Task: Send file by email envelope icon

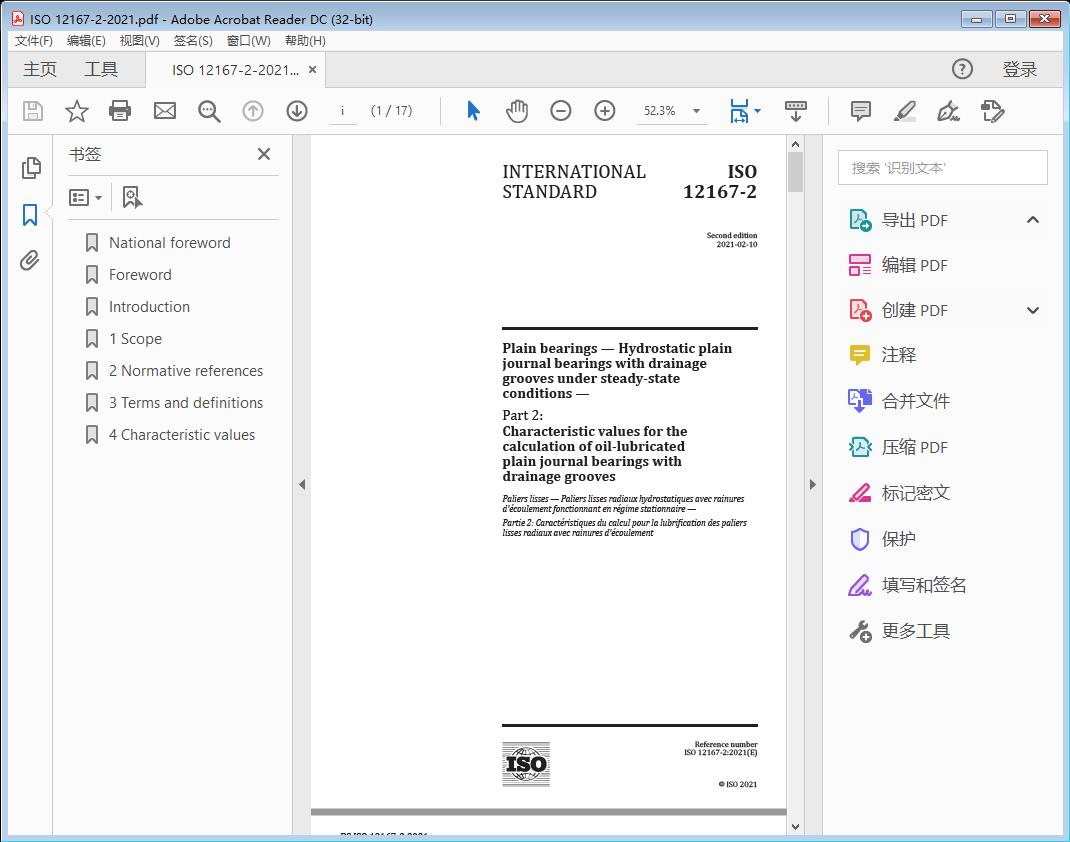Action: pos(165,111)
